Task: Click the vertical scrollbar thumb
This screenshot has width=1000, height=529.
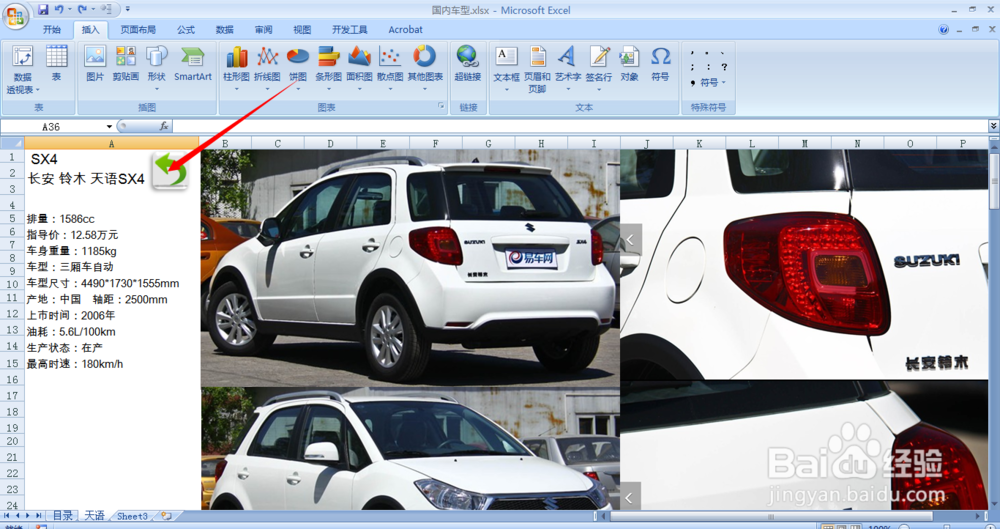Action: (994, 179)
